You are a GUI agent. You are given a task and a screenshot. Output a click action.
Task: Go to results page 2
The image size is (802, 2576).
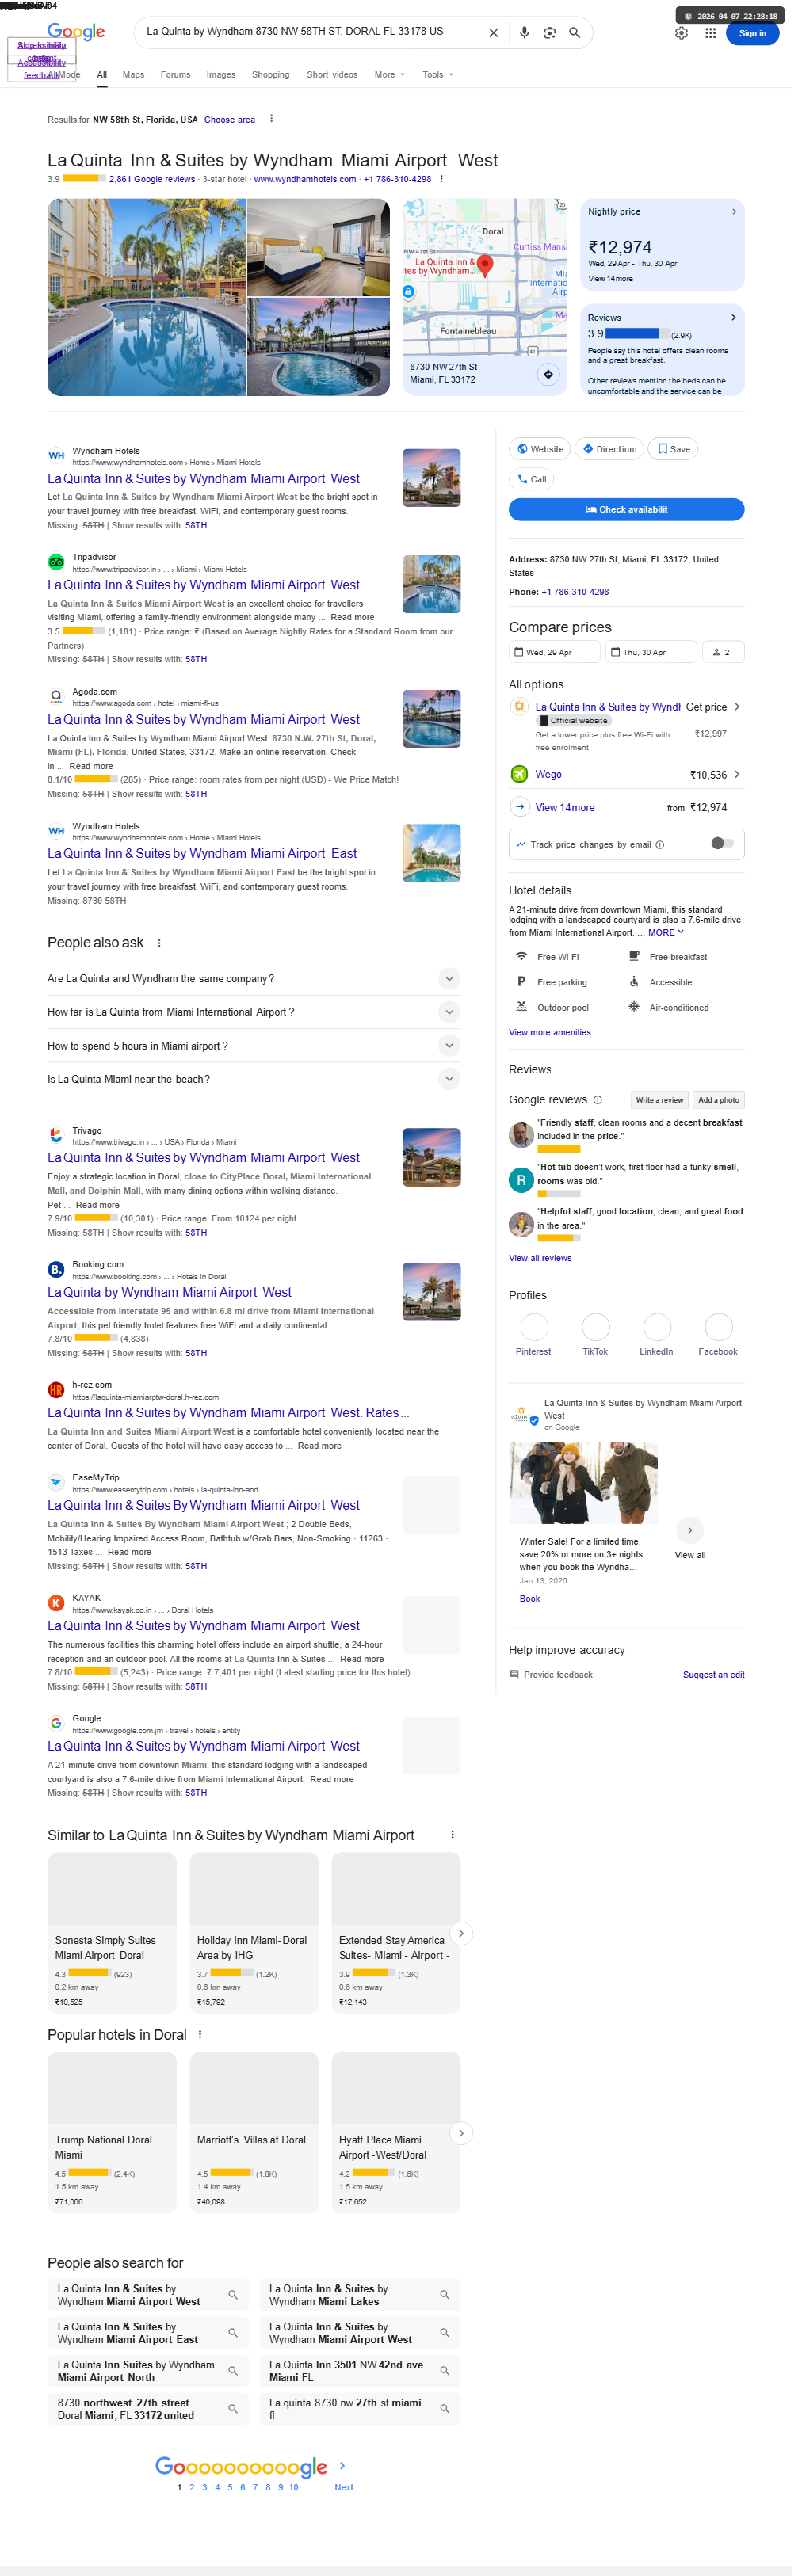point(192,2487)
